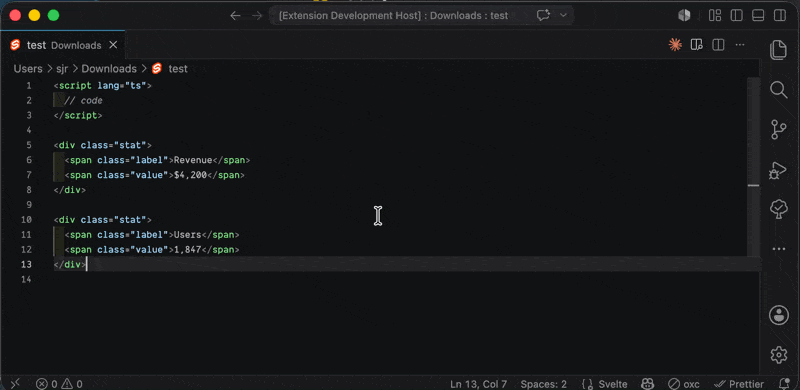Select the test Downloads tab
The image size is (800, 390).
pos(63,45)
